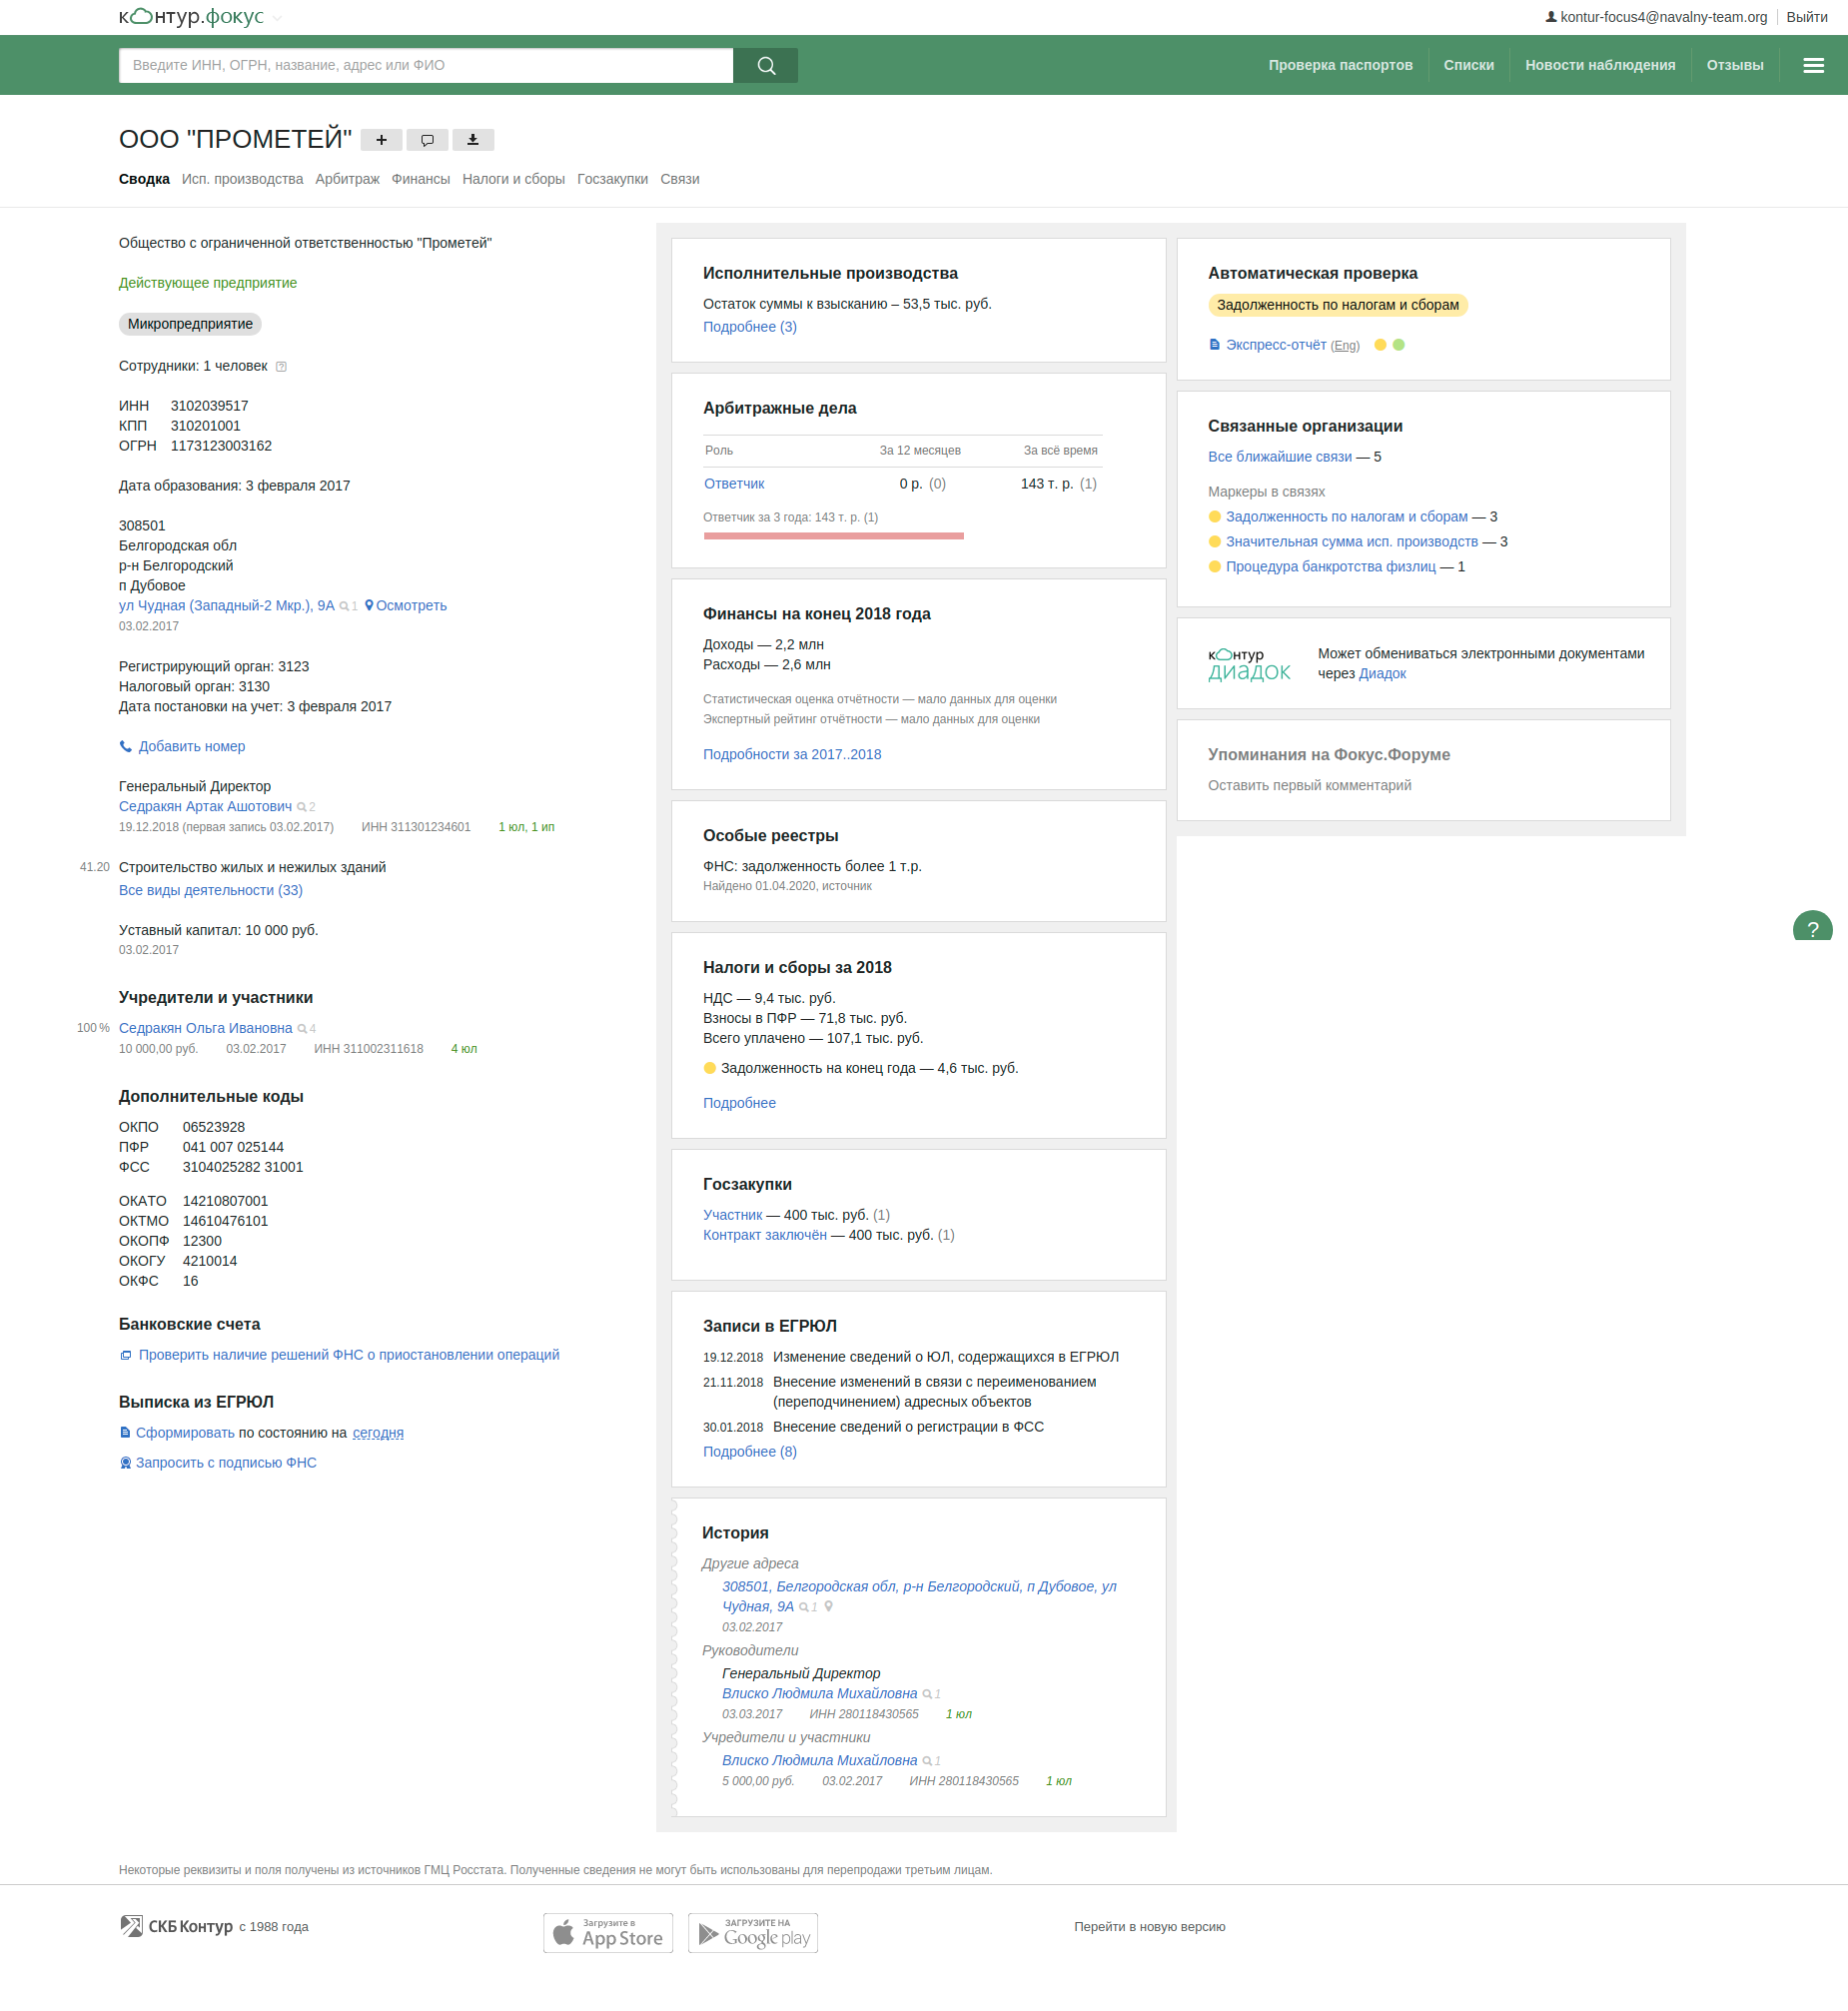This screenshot has height=2011, width=1848.
Task: Click the red arbitration amount bar
Action: pyautogui.click(x=833, y=536)
